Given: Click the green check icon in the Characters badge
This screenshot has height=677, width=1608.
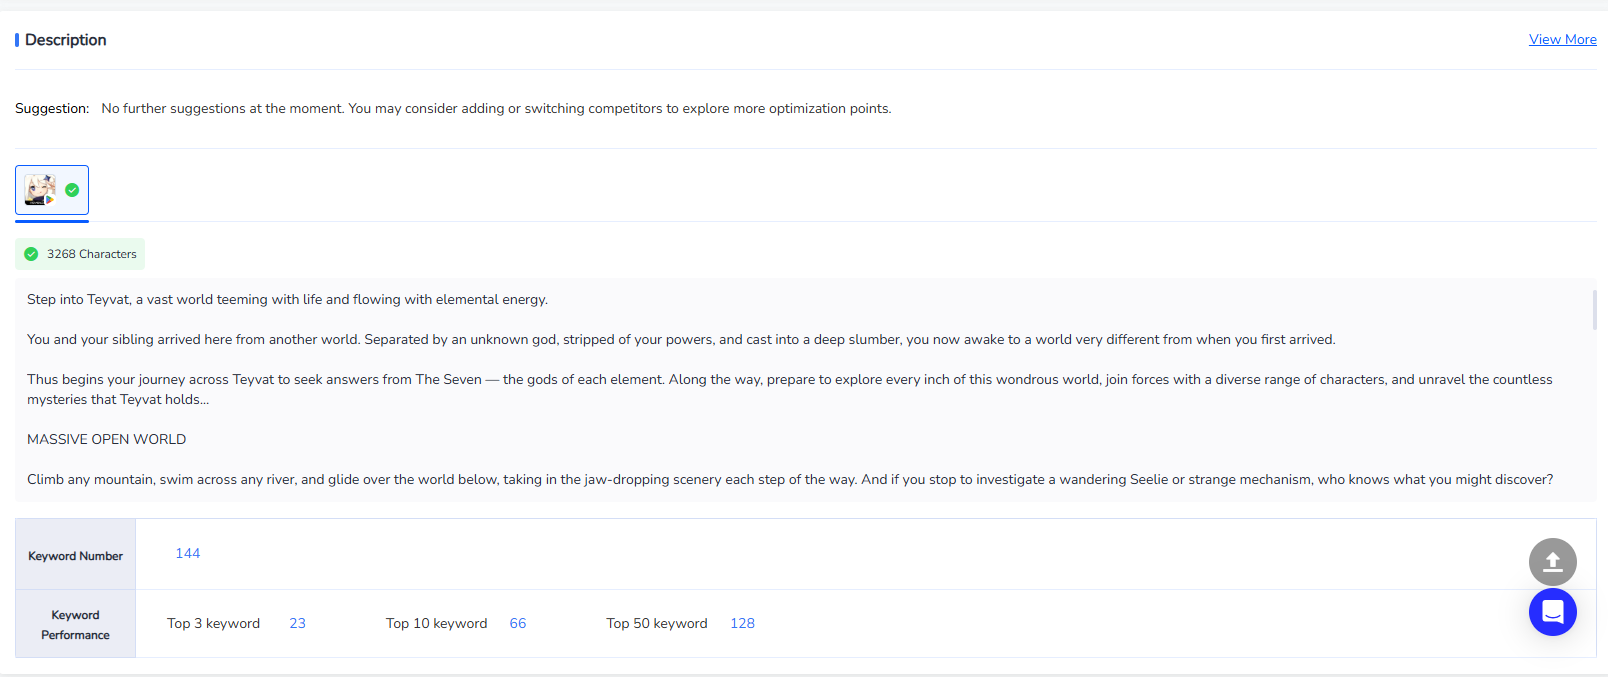Looking at the screenshot, I should [x=31, y=254].
